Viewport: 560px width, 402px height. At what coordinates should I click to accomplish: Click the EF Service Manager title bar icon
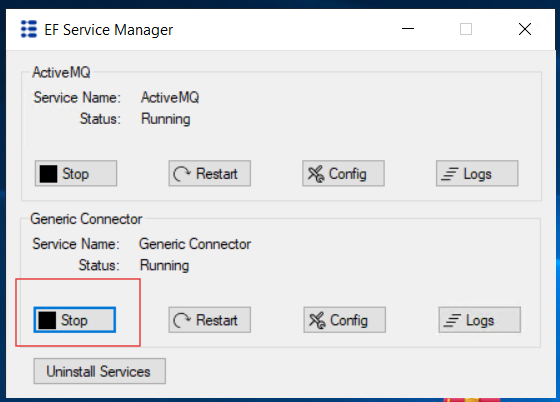29,29
